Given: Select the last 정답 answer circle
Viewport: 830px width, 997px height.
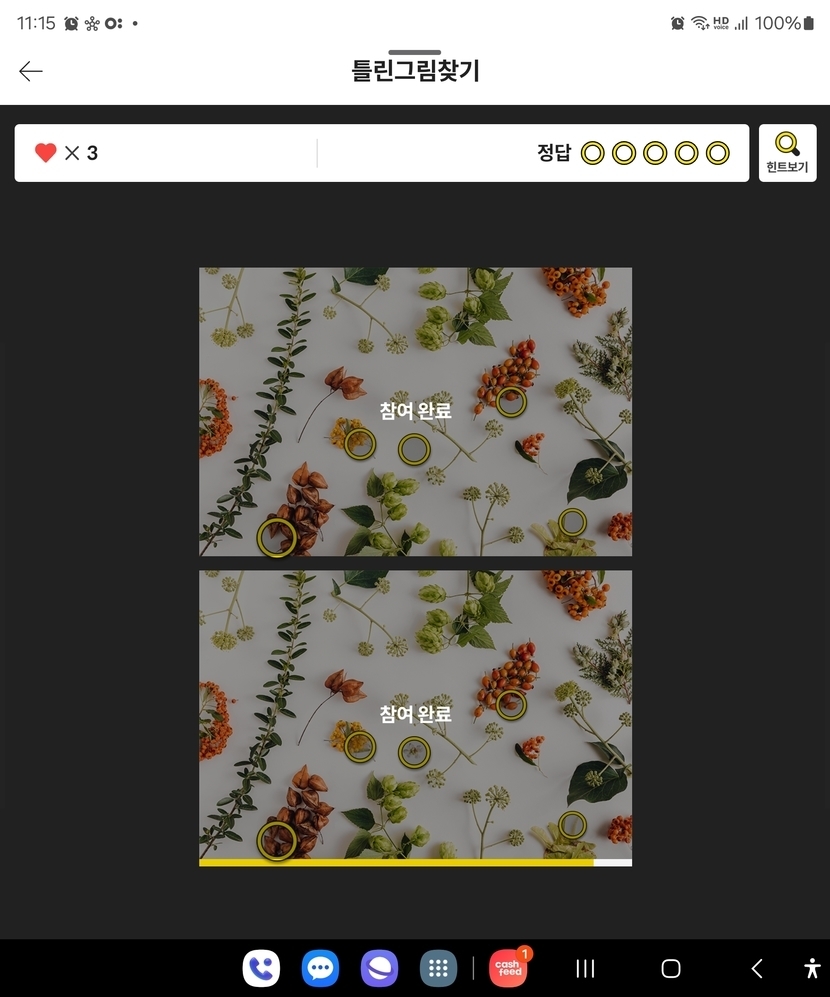Looking at the screenshot, I should pyautogui.click(x=717, y=153).
